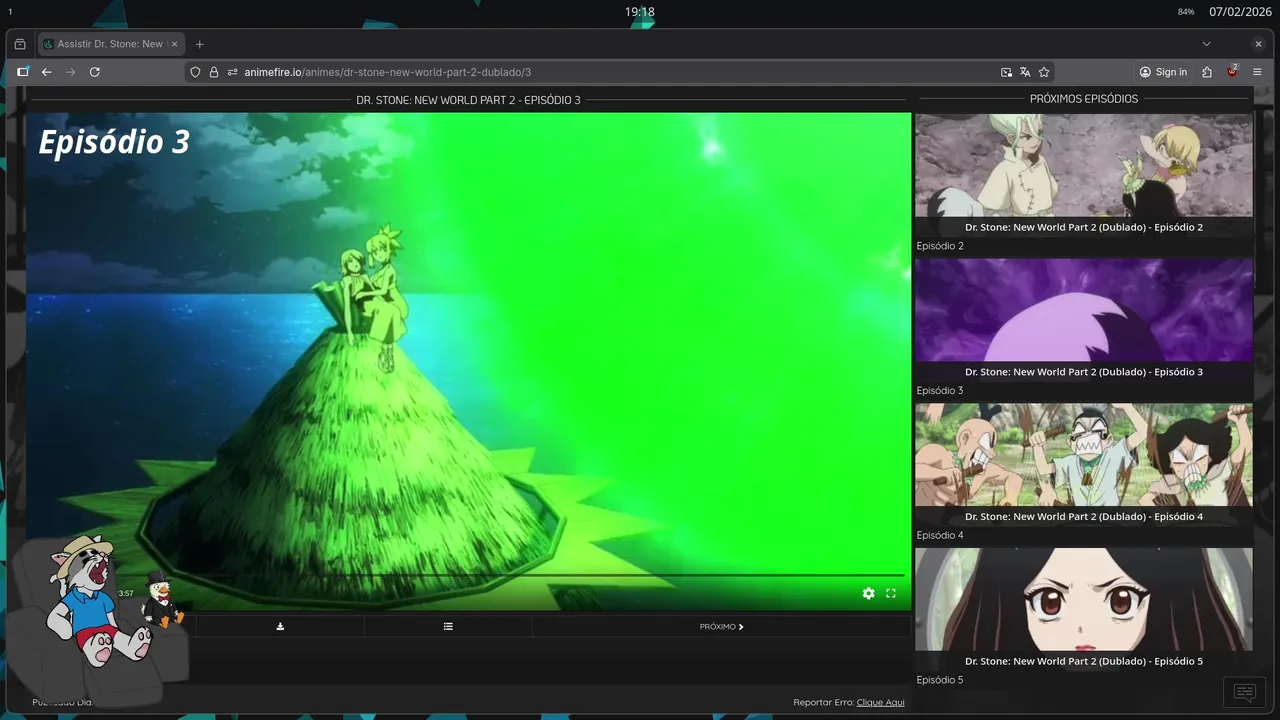The height and width of the screenshot is (720, 1280).
Task: Open picture-in-picture icon in address bar
Action: 1006,72
